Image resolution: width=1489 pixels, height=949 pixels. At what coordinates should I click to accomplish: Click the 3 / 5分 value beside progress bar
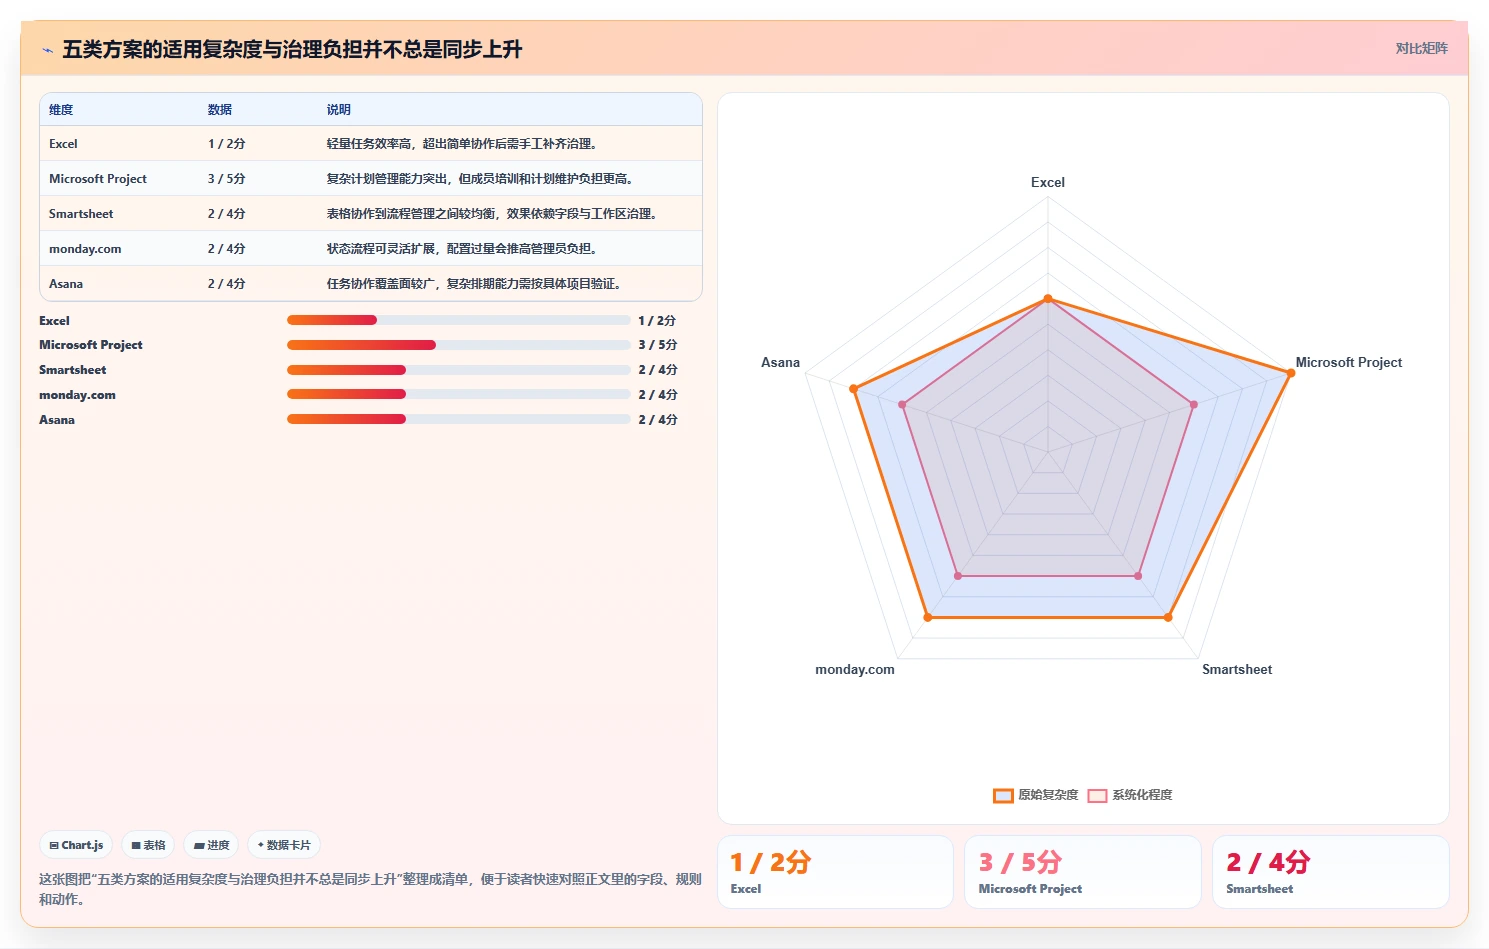658,345
